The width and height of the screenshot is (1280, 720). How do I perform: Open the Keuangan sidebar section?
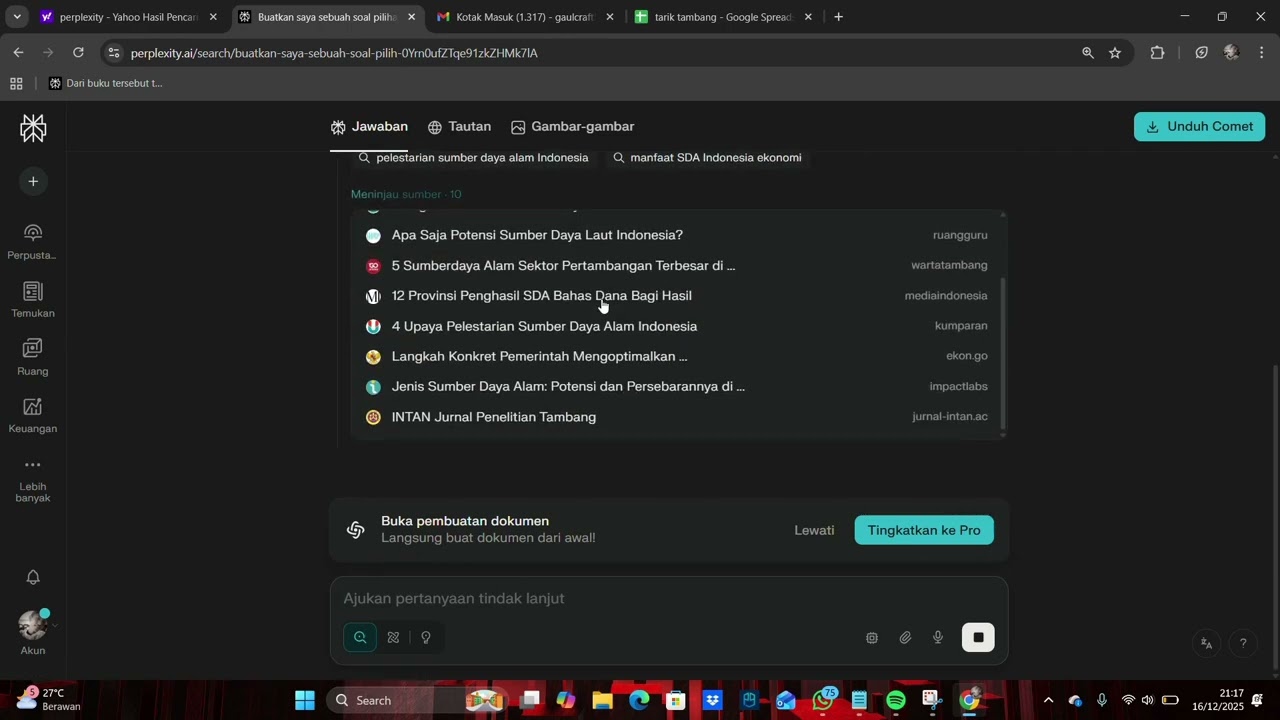pyautogui.click(x=33, y=416)
